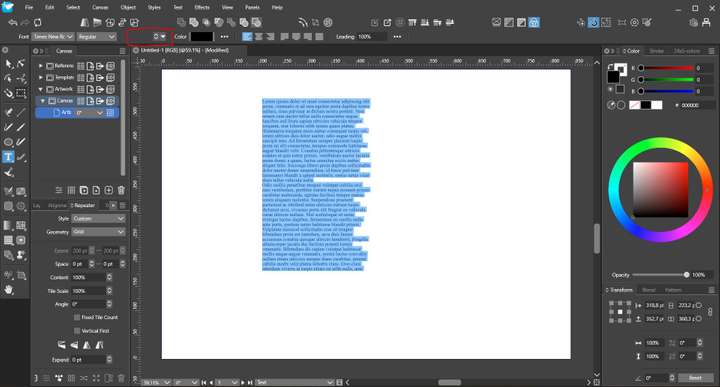
Task: Click the canvas vertical scrollbar thumb
Action: coord(596,239)
